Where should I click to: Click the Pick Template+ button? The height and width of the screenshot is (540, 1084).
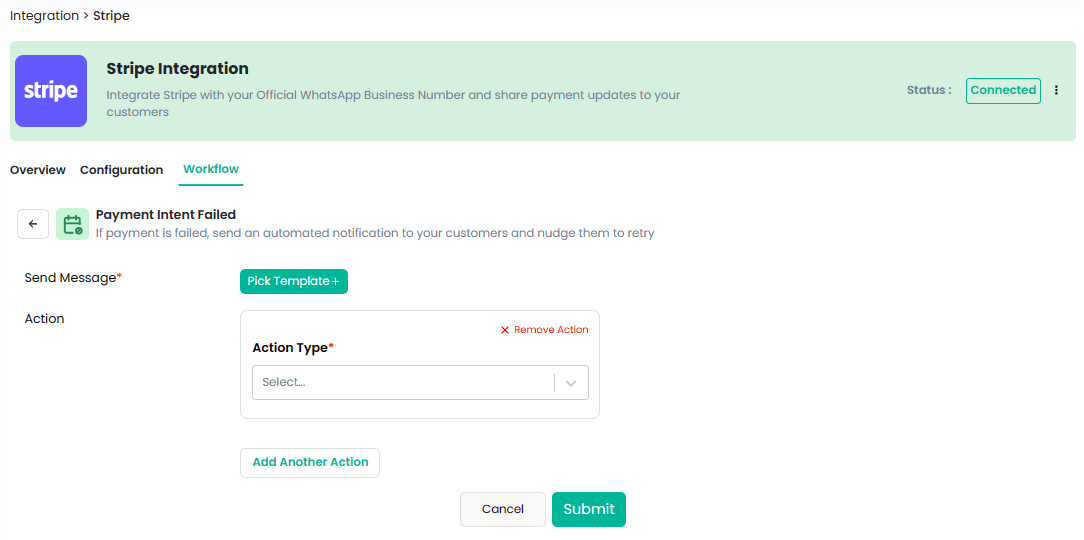click(293, 281)
